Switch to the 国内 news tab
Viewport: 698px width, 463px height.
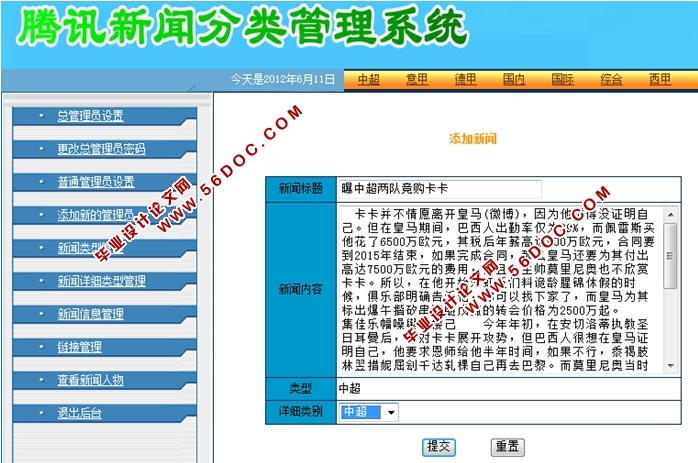(x=514, y=80)
